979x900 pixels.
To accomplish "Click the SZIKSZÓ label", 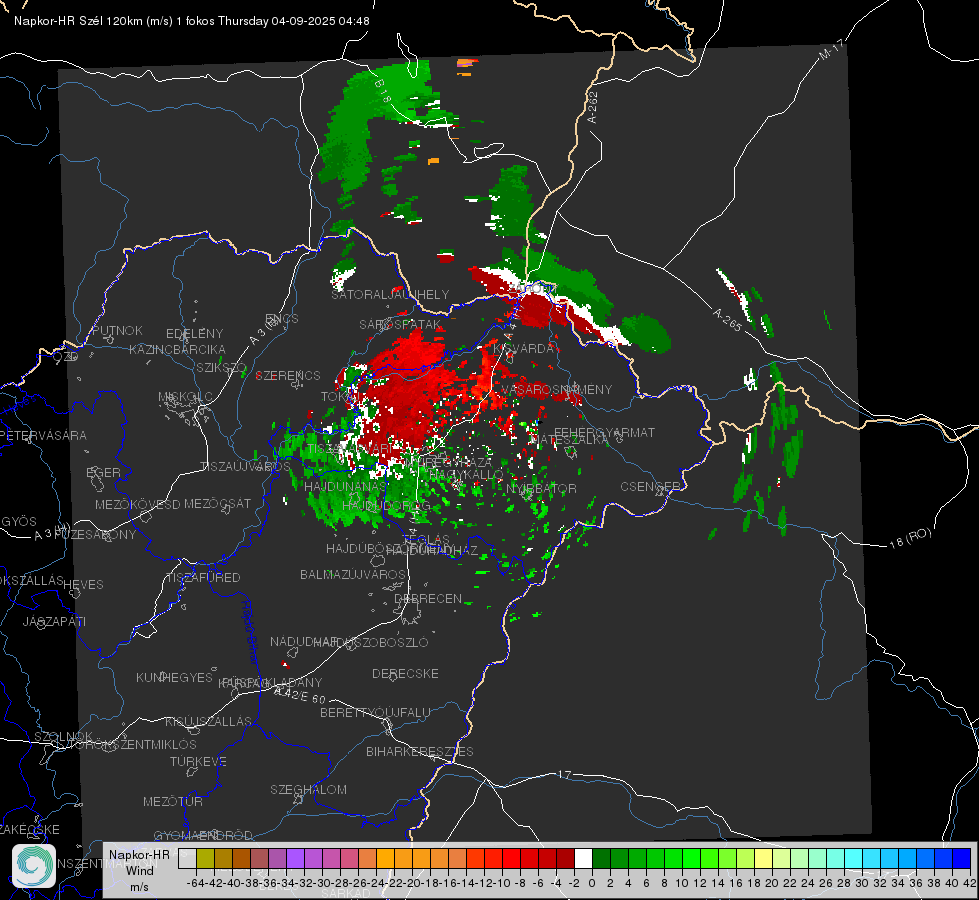I will click(222, 367).
